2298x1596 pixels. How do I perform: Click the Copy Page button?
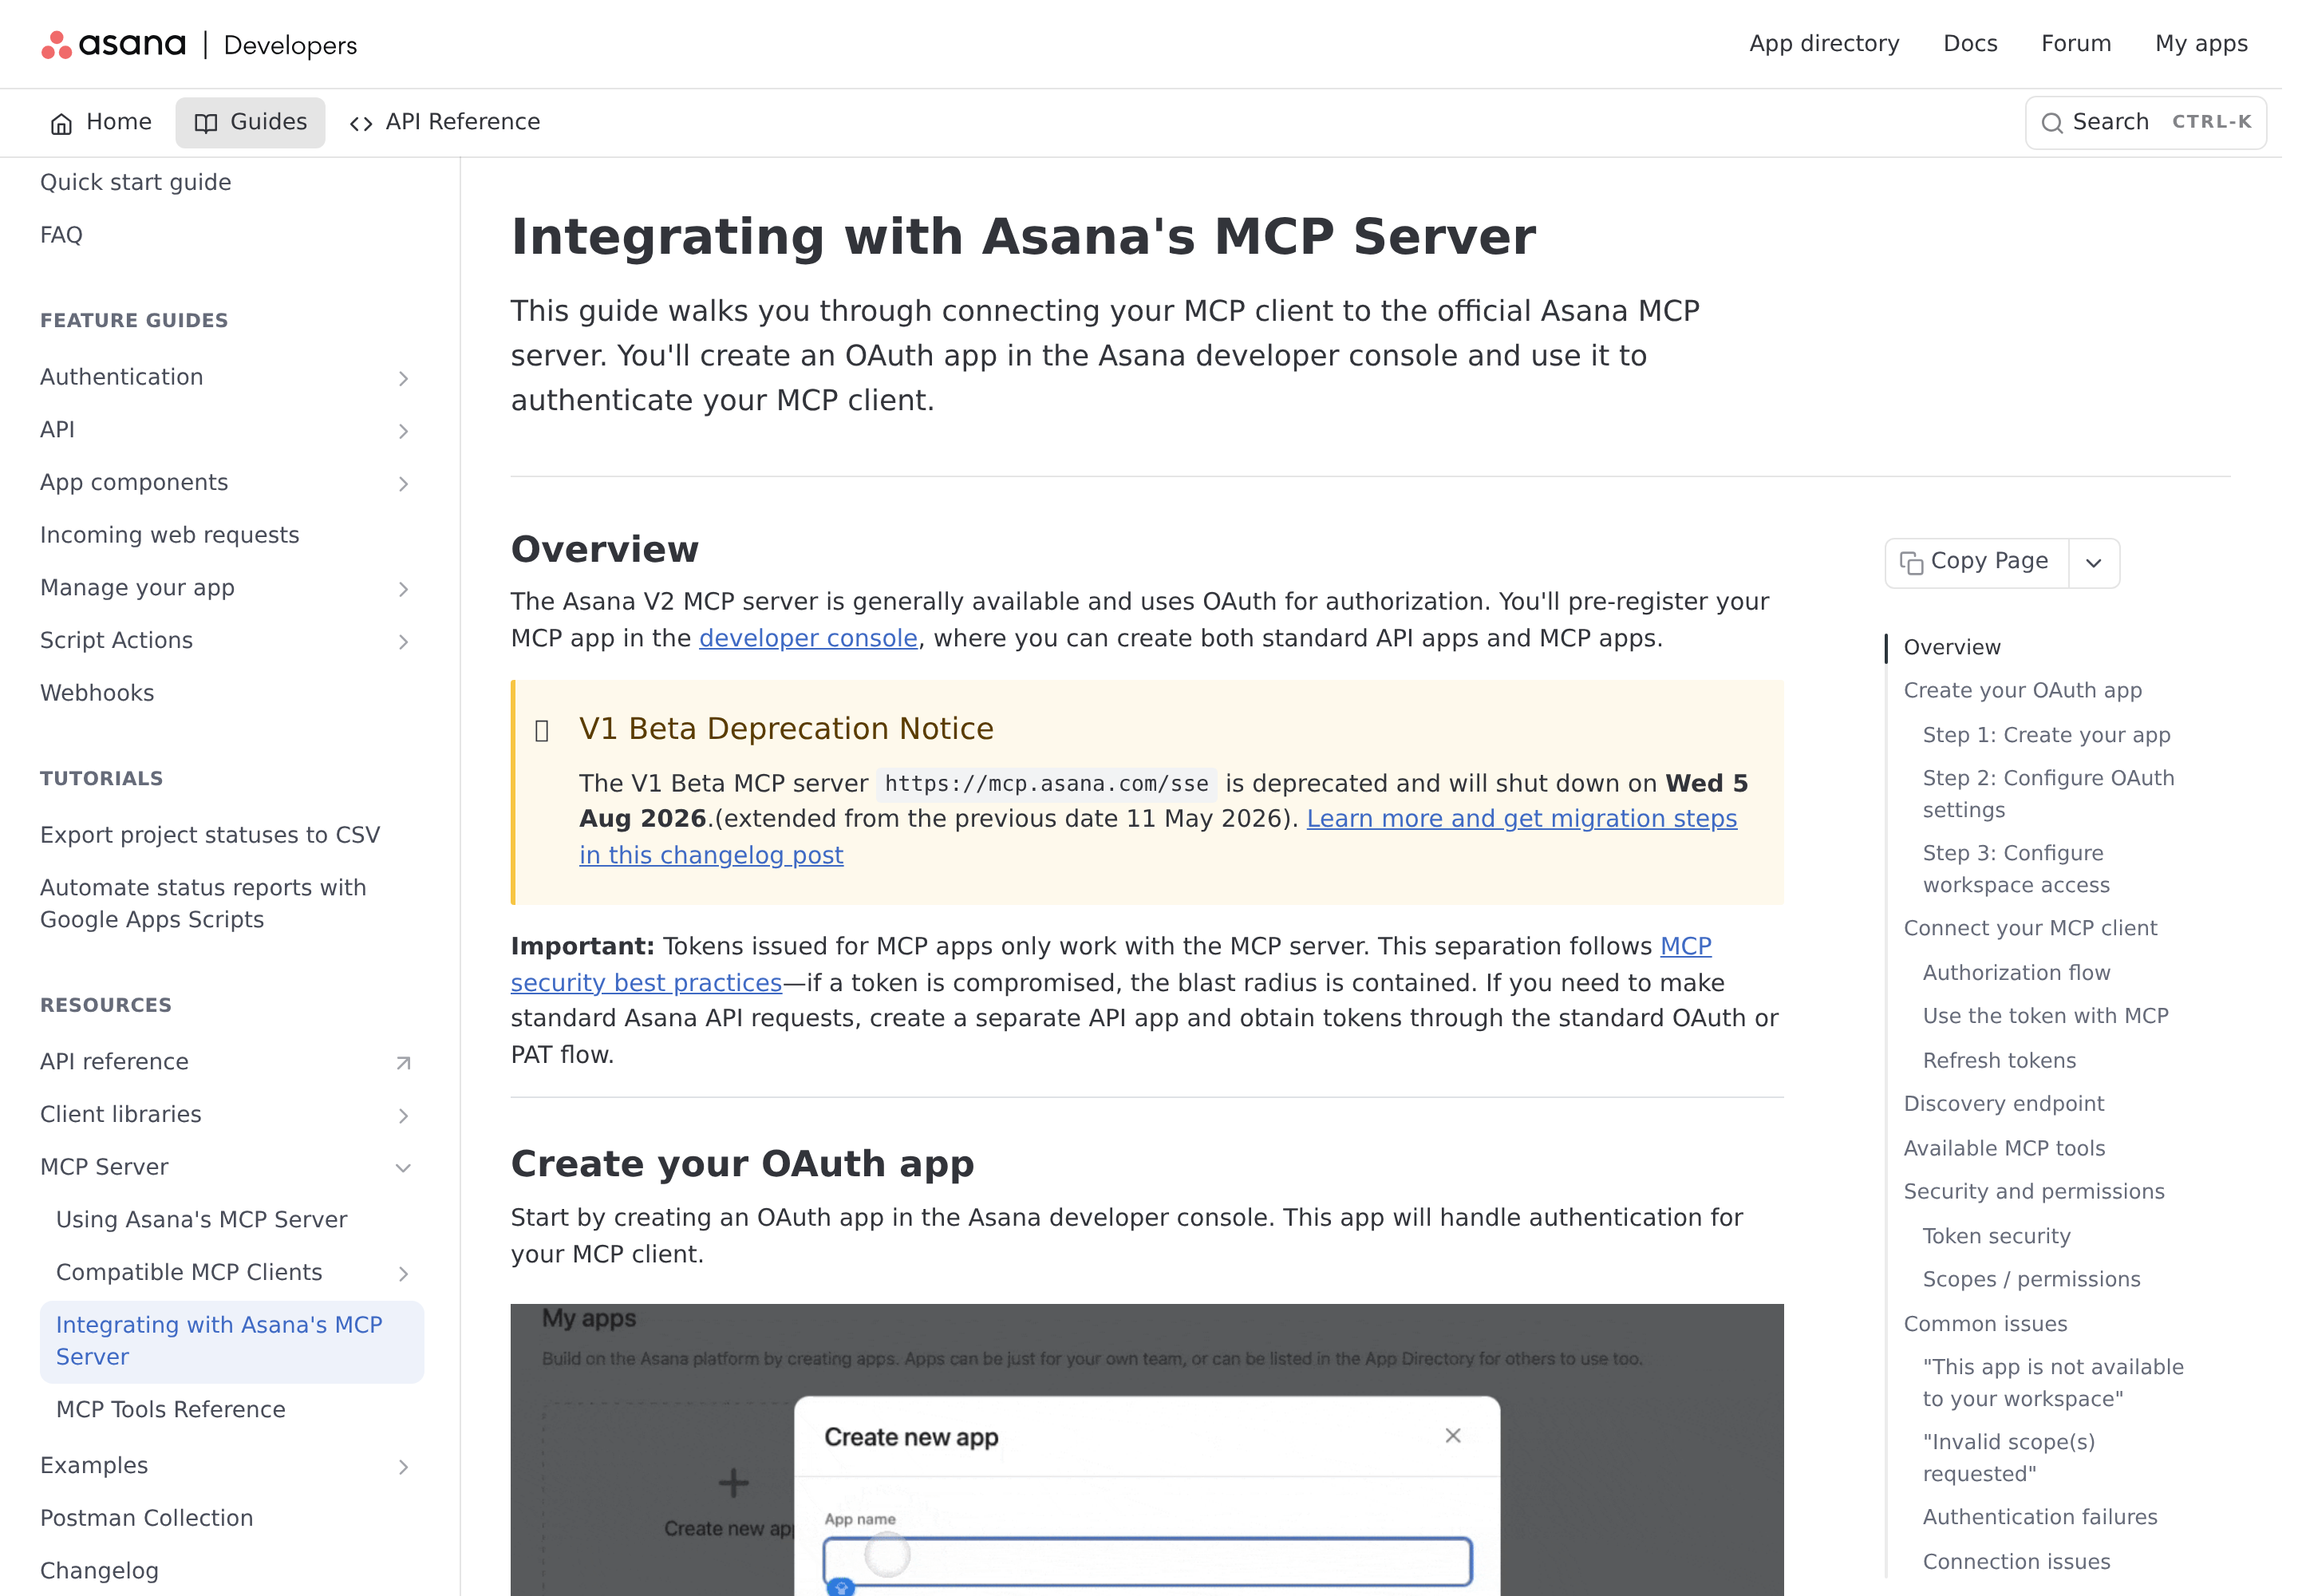coord(1976,563)
